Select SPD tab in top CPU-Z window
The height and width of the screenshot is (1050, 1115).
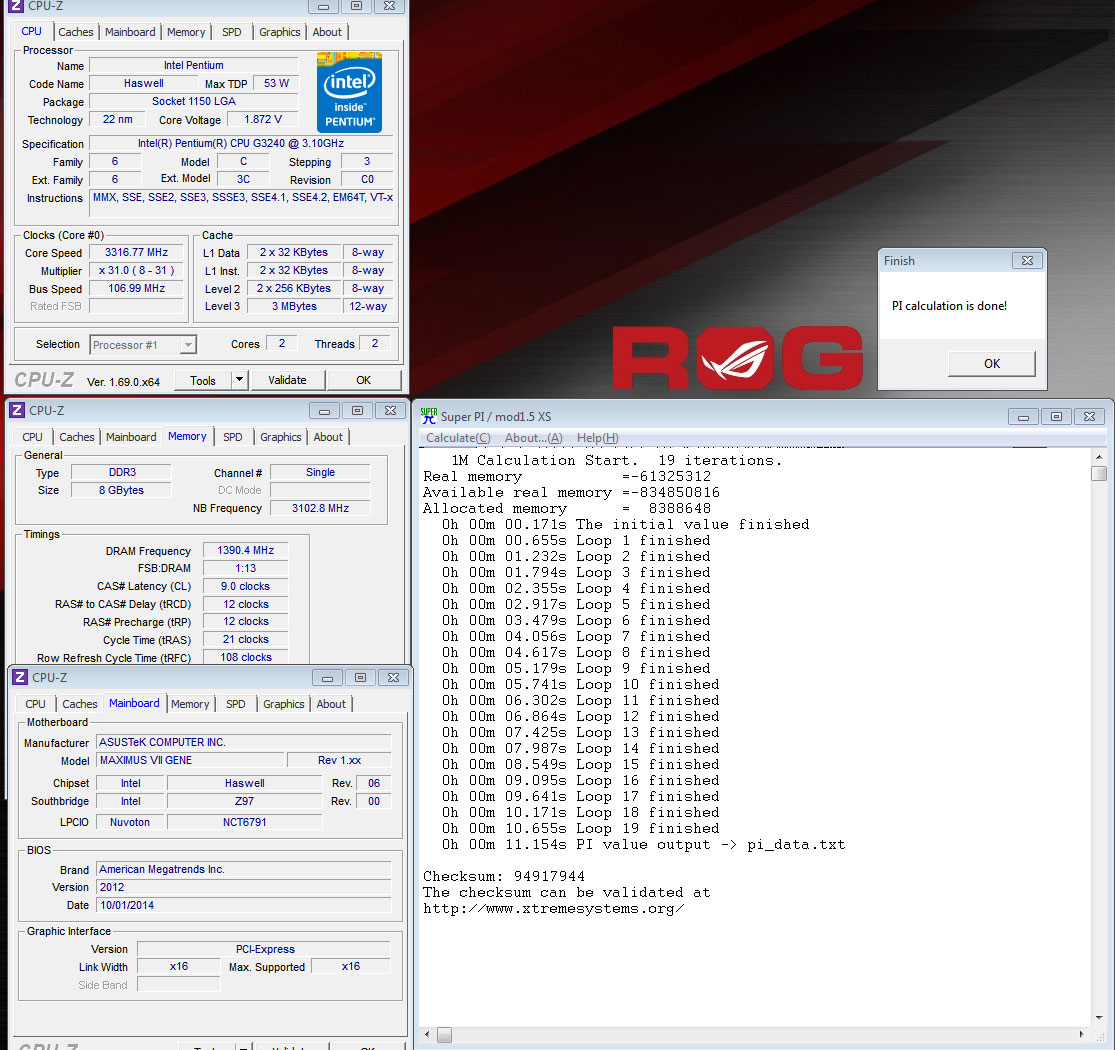pyautogui.click(x=232, y=32)
